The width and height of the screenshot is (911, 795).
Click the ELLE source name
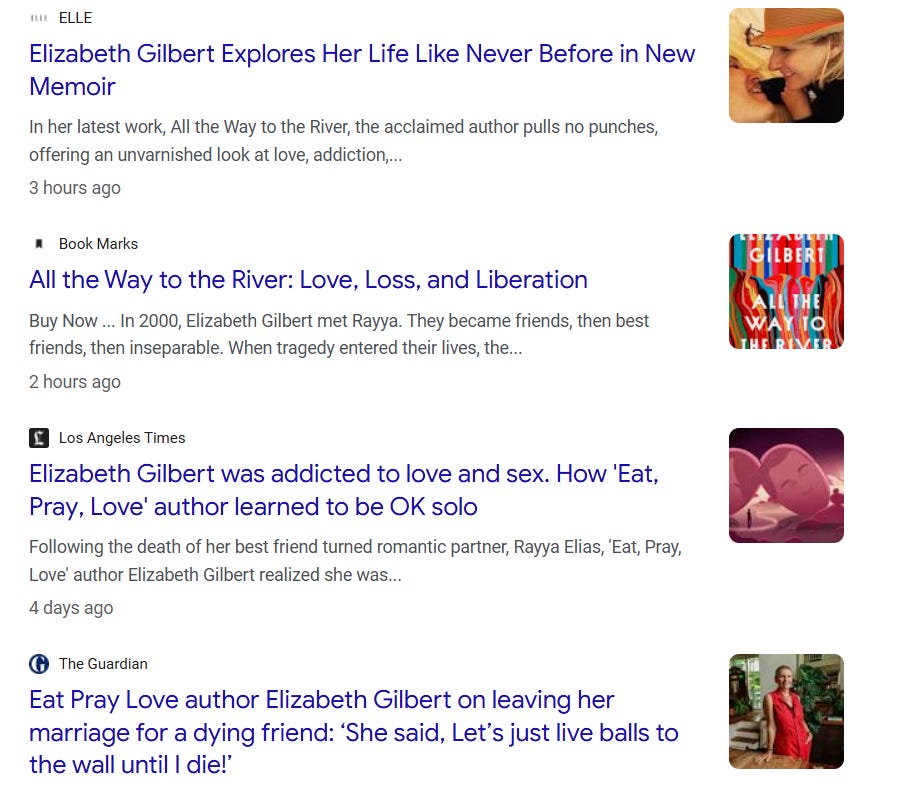click(76, 18)
